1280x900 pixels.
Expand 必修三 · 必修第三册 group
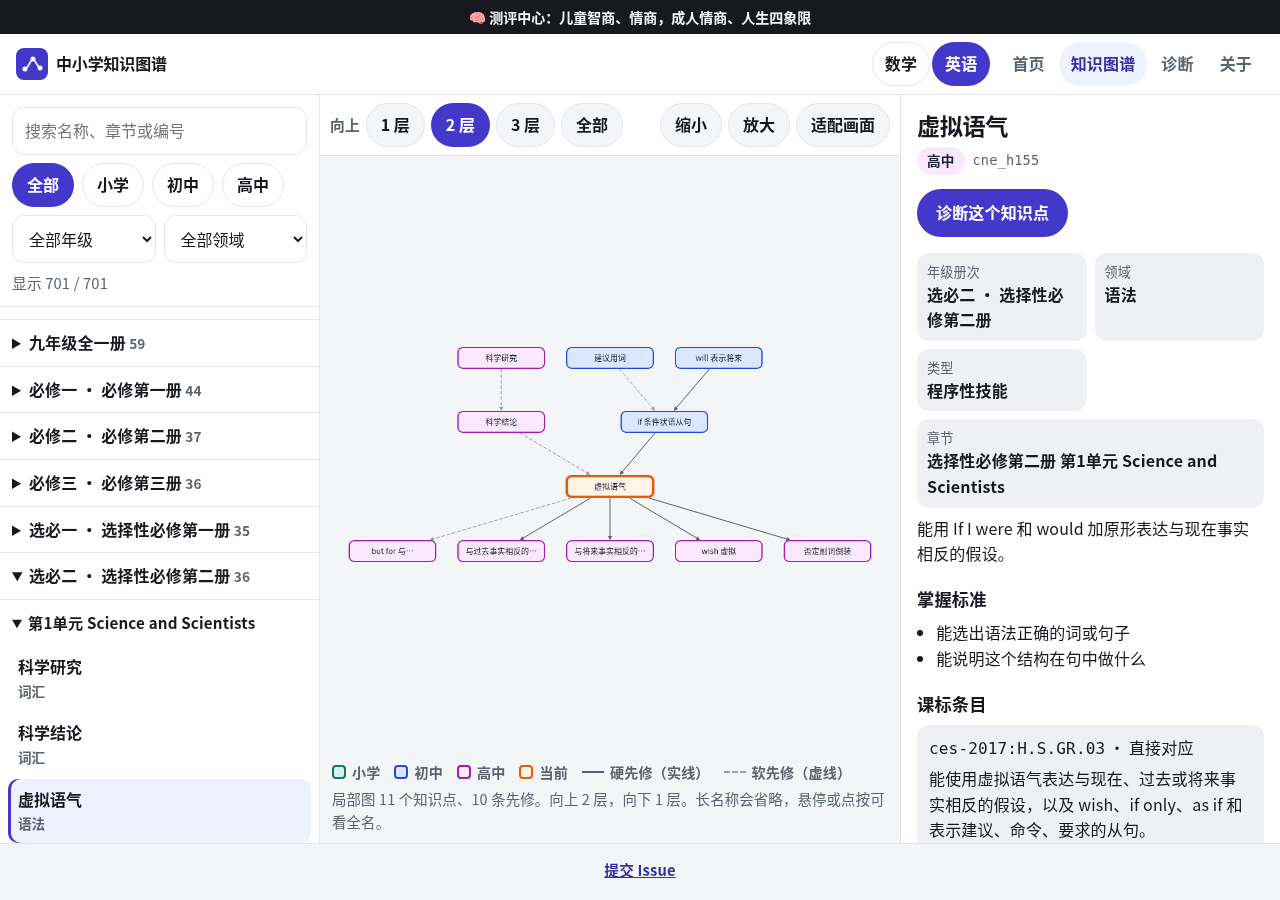coord(159,483)
